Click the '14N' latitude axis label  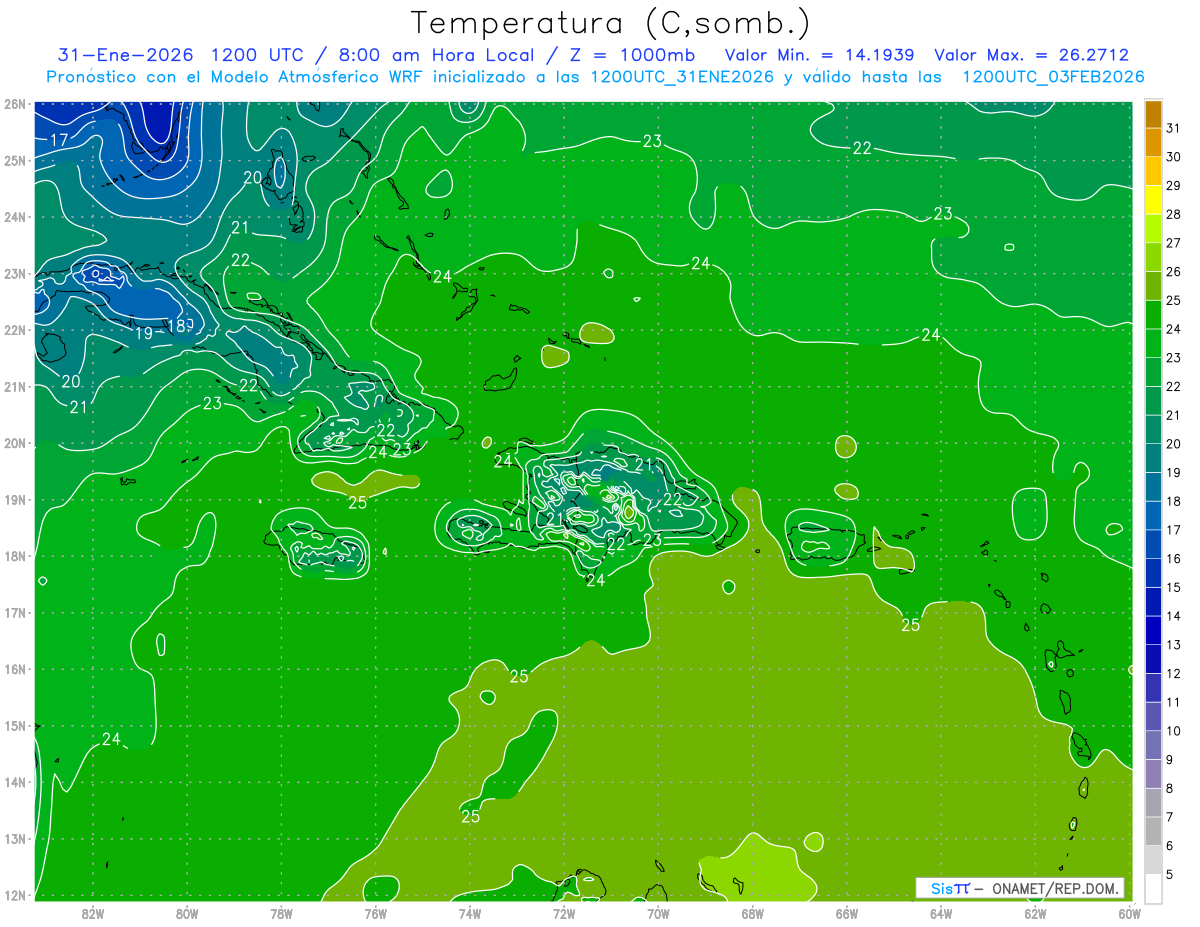(15, 782)
